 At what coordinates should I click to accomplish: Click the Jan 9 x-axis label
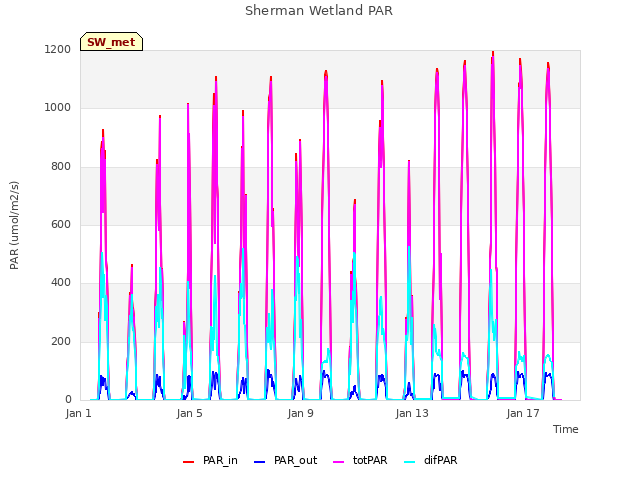(300, 413)
